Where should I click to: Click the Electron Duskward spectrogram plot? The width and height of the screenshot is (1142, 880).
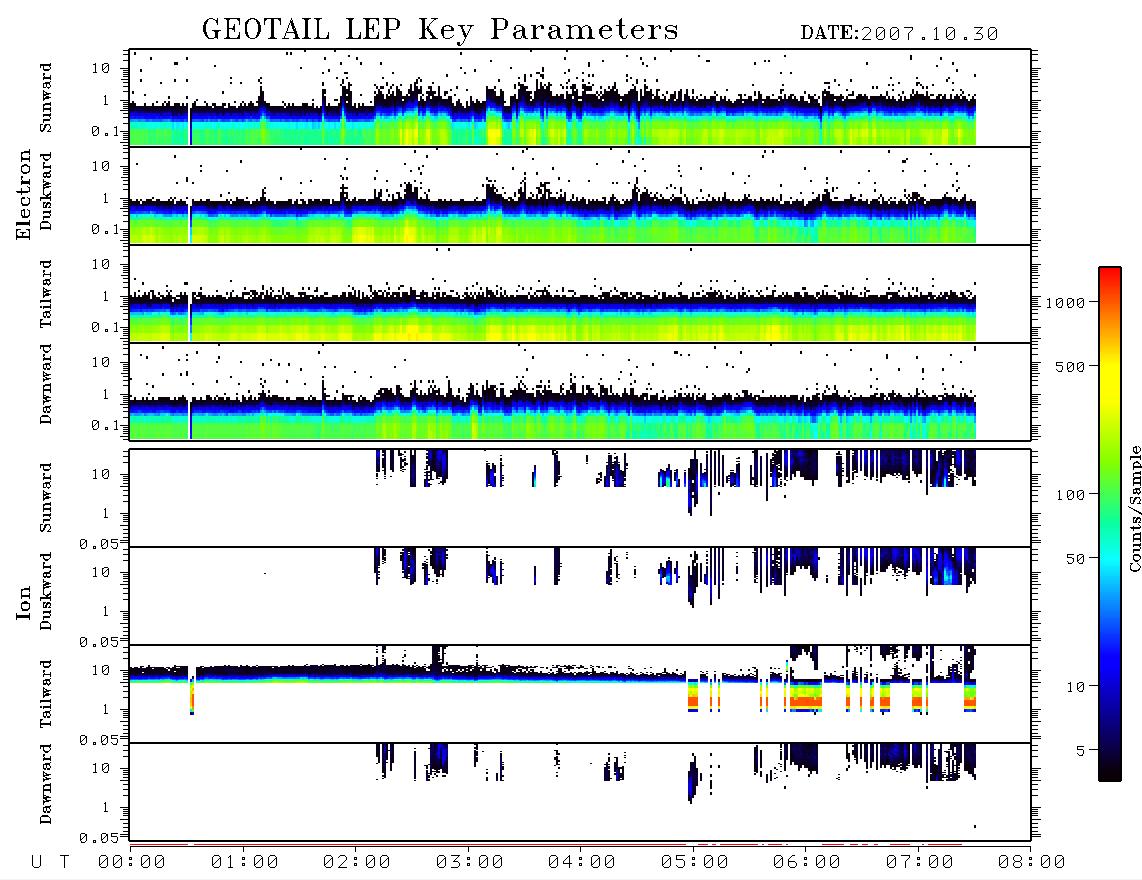[x=580, y=195]
